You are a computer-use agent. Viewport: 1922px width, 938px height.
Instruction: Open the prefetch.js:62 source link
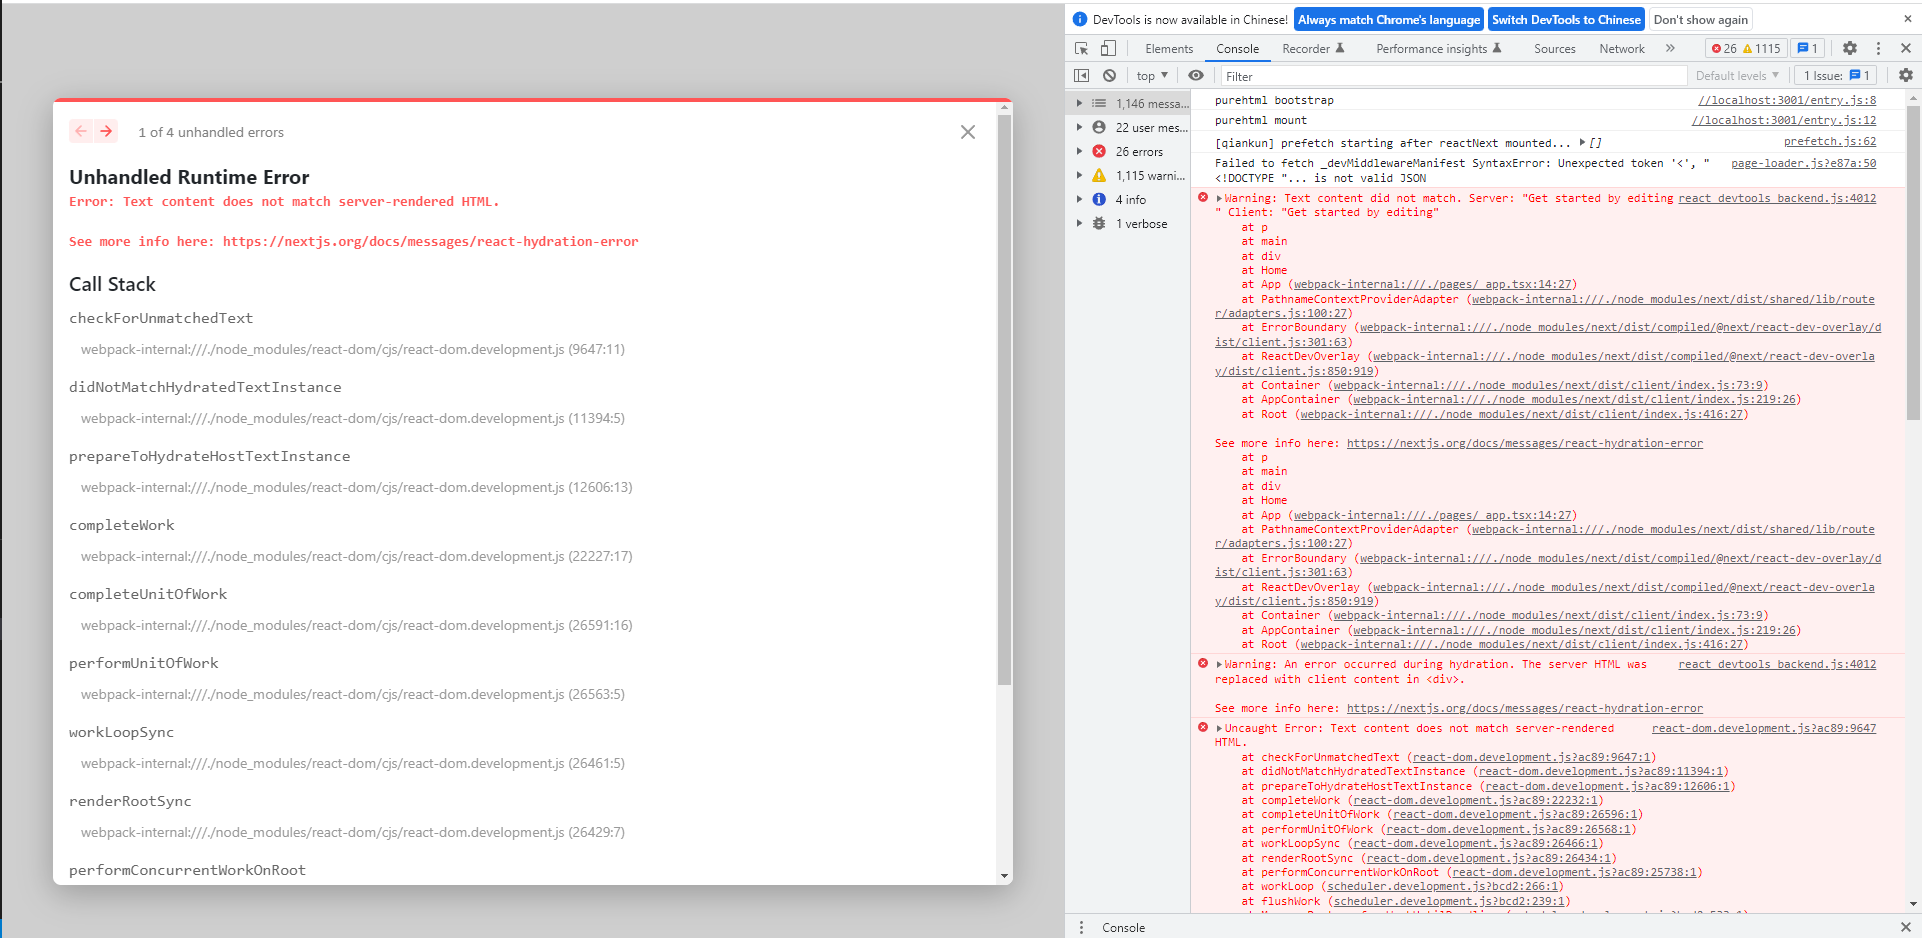click(x=1830, y=142)
